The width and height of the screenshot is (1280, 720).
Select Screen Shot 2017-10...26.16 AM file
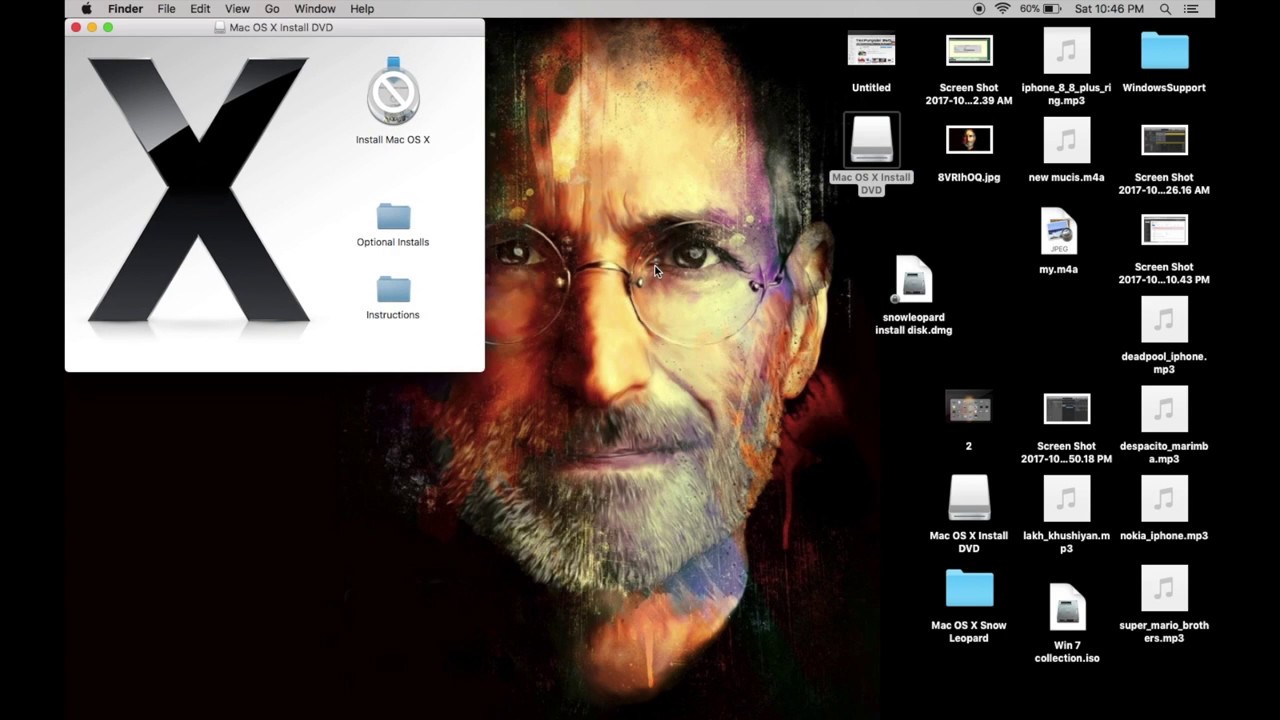1165,140
